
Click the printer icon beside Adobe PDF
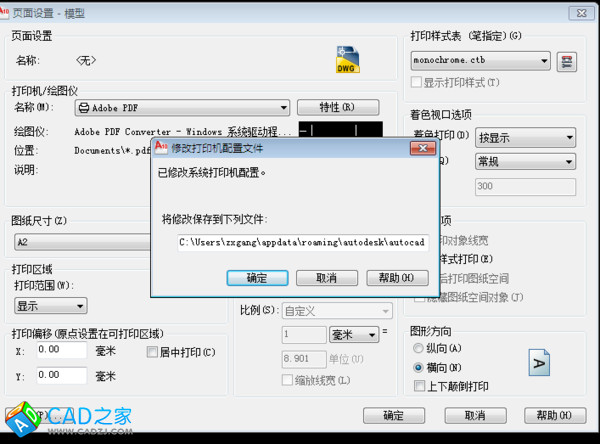point(84,108)
